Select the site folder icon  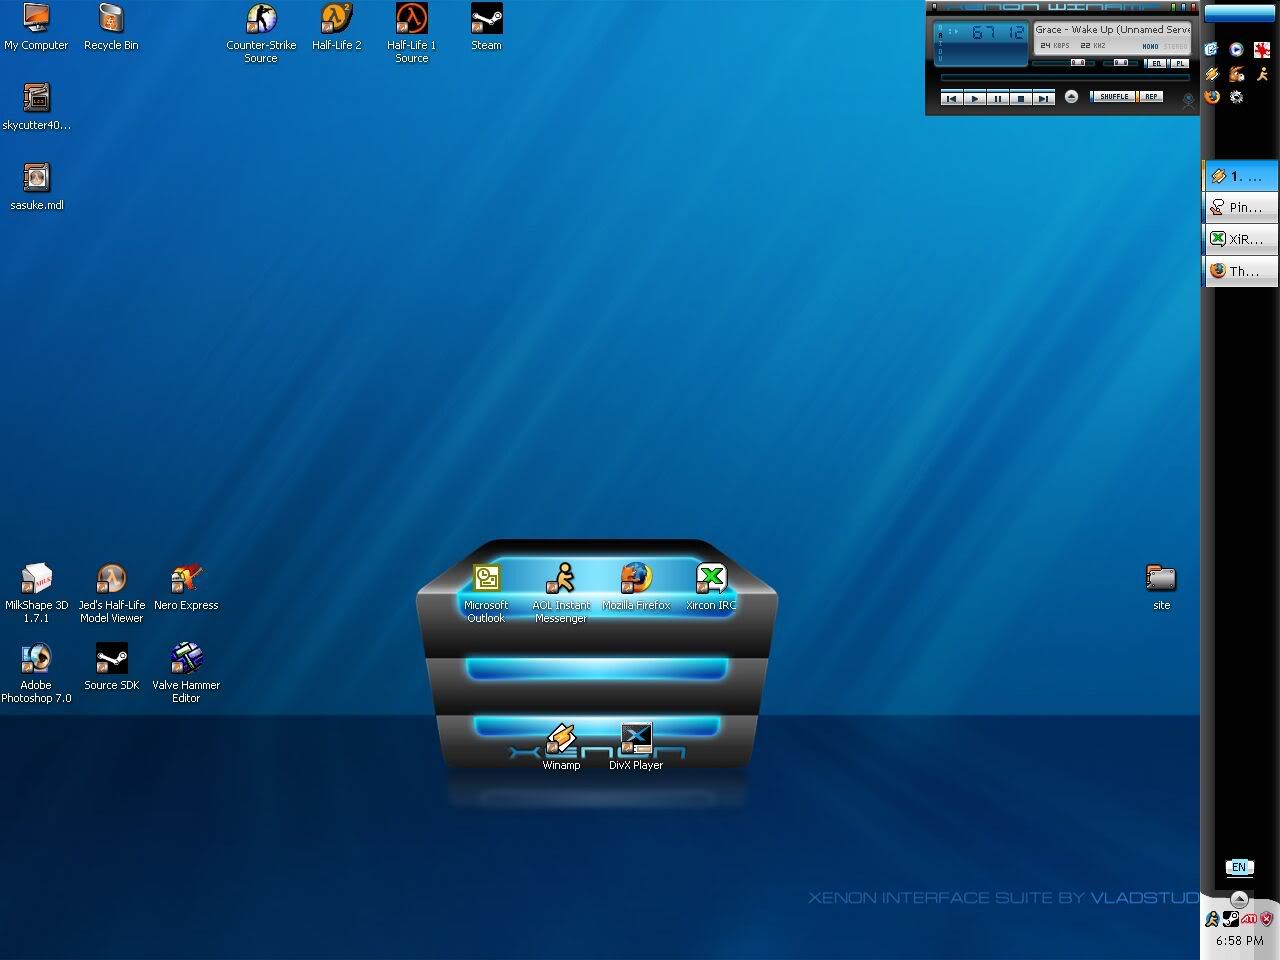1161,587
